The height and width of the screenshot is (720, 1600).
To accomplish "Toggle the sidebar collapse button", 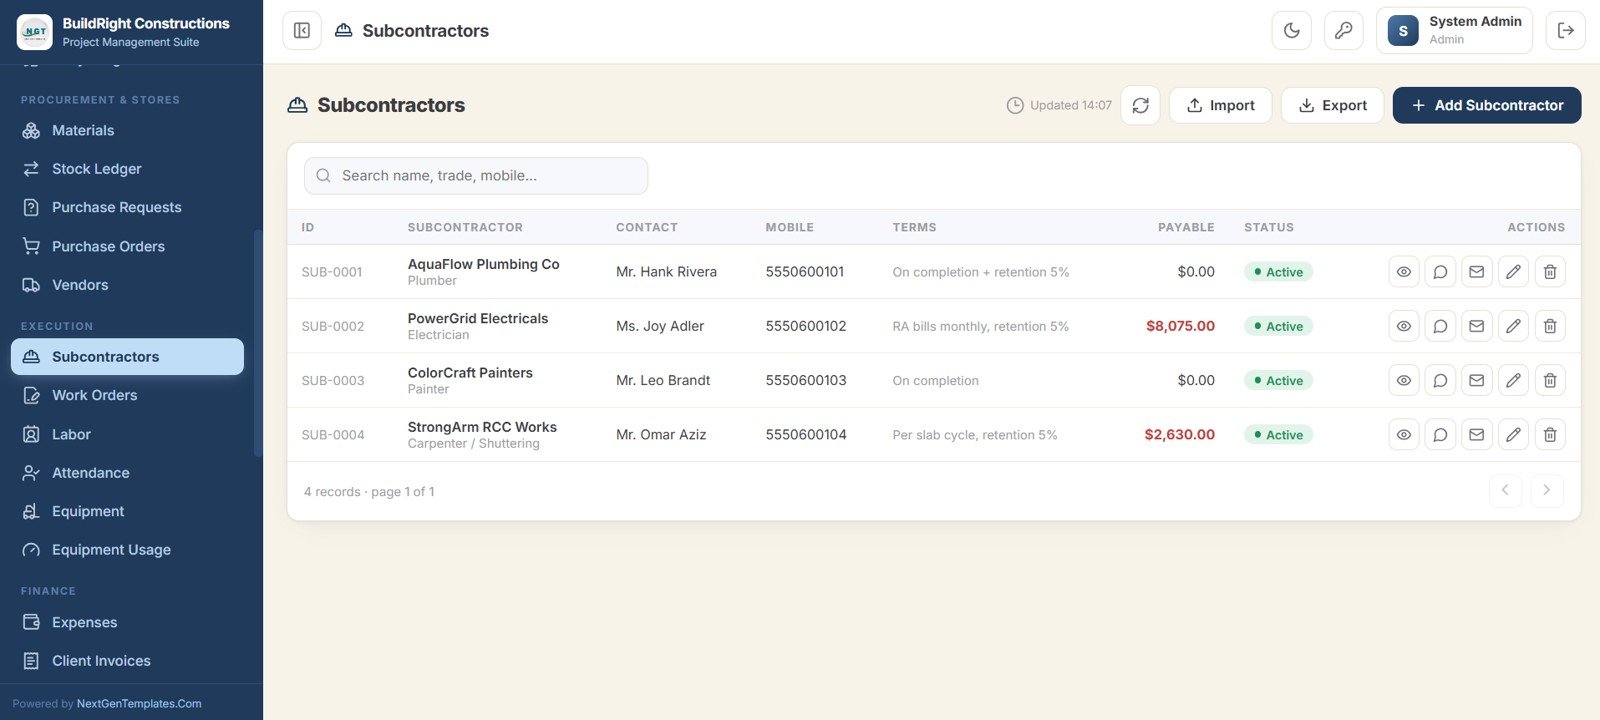I will click(x=302, y=31).
